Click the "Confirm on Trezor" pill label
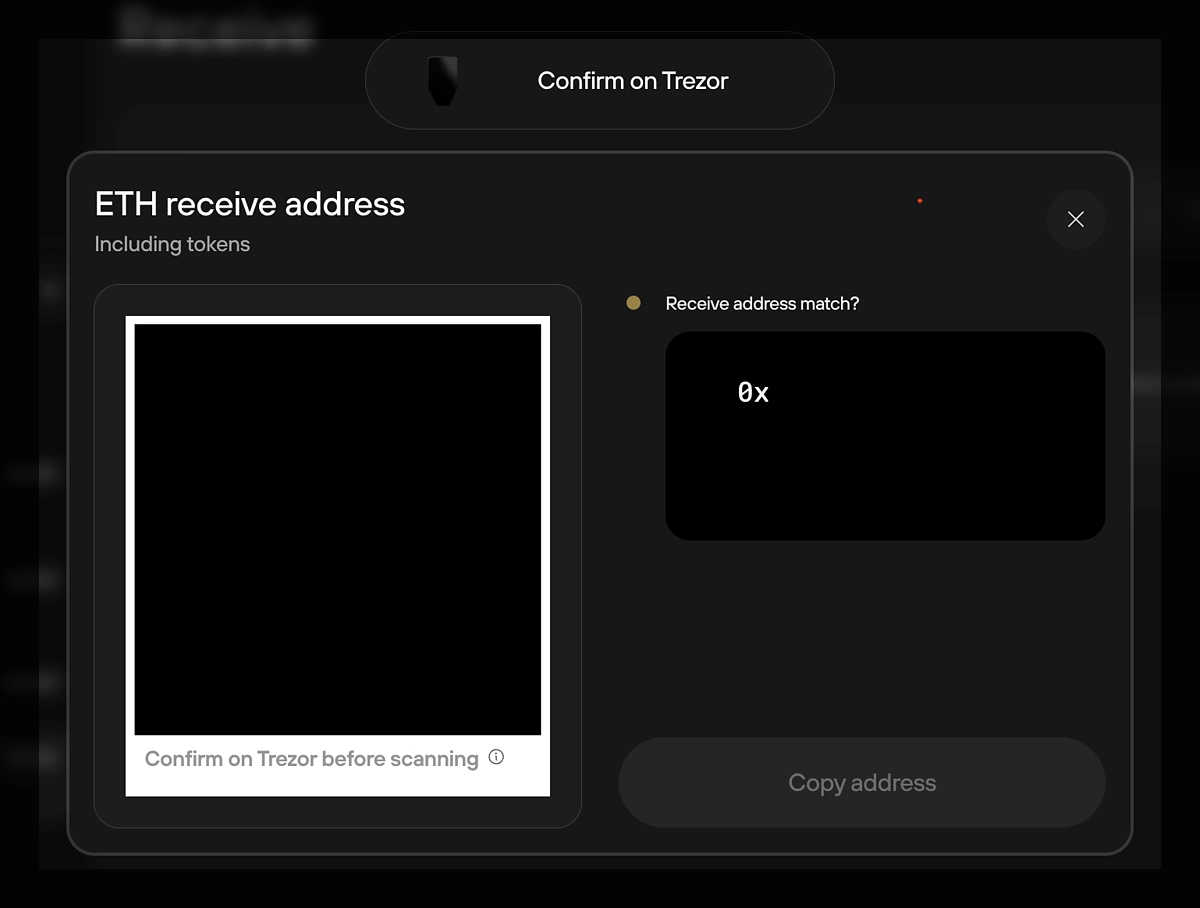Image resolution: width=1200 pixels, height=908 pixels. point(633,81)
